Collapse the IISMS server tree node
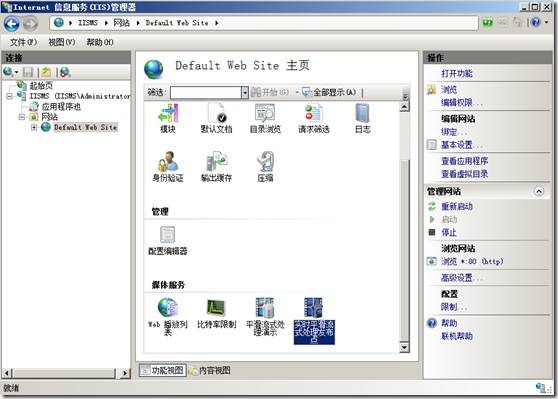 [10, 96]
